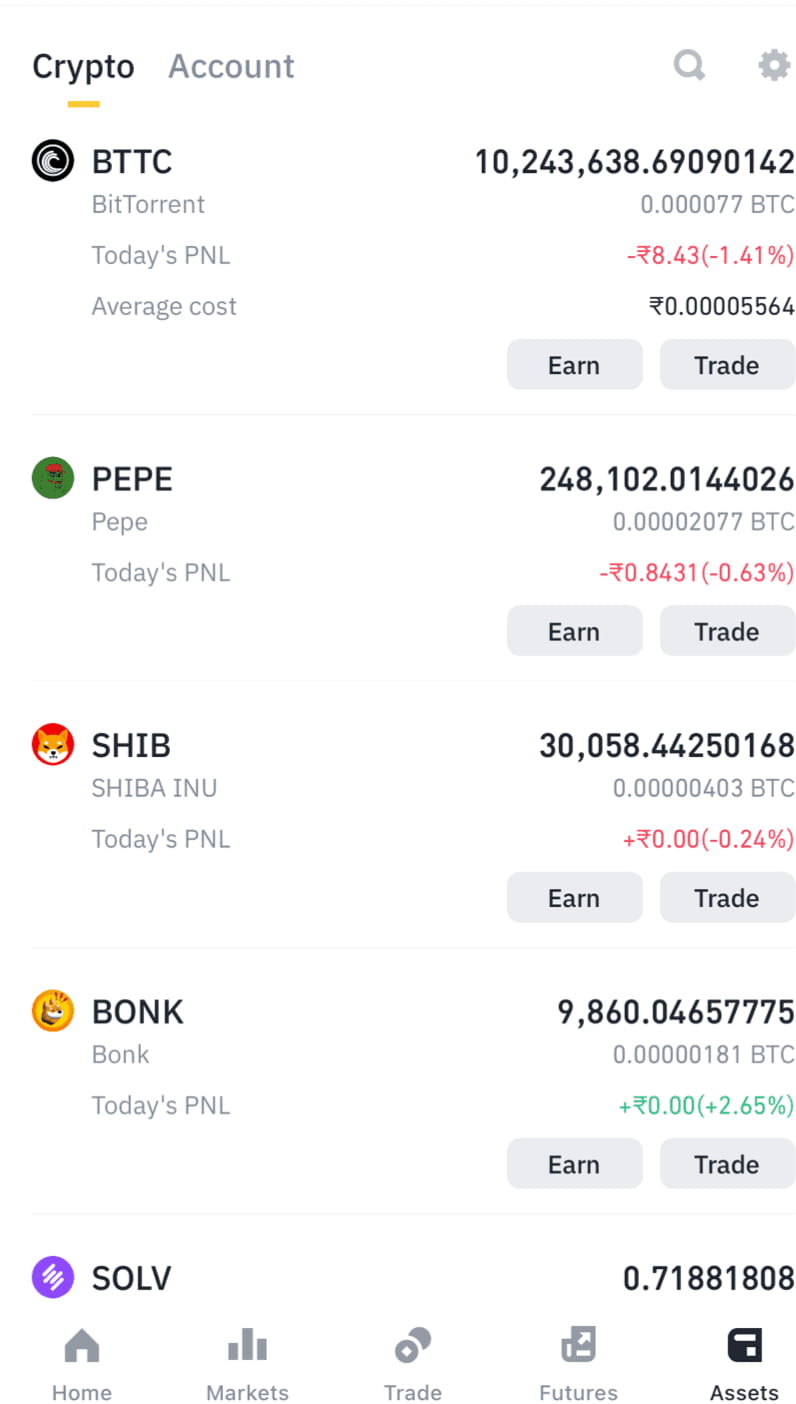Open Futures from bottom navigation bar
796x1404 pixels.
click(x=578, y=1365)
